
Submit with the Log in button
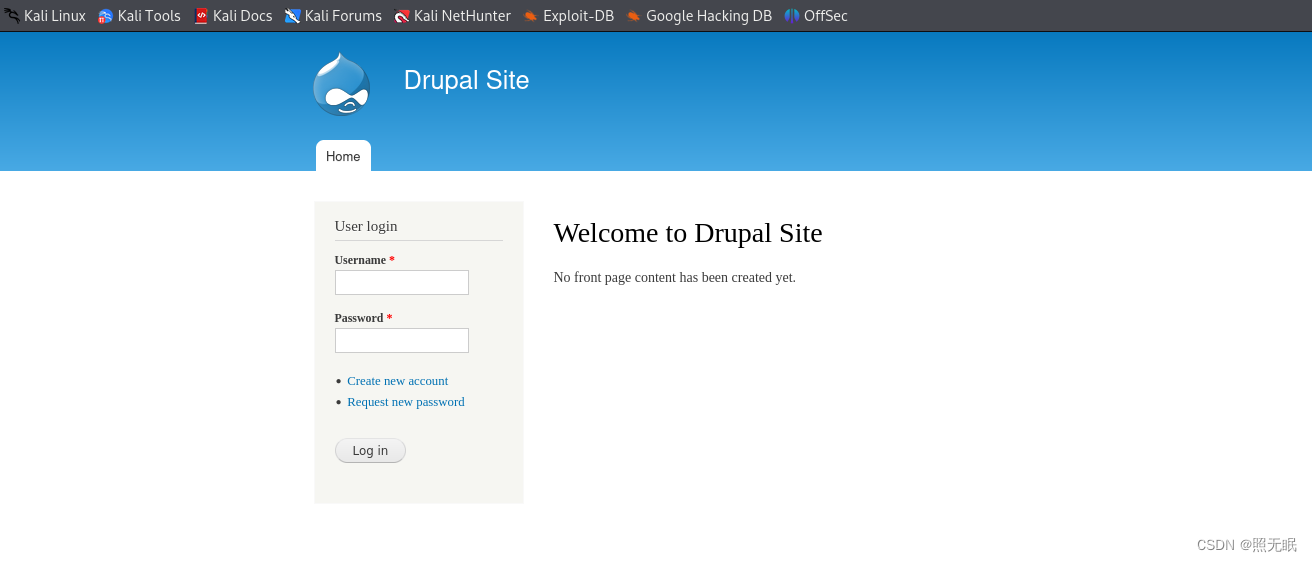click(x=370, y=451)
